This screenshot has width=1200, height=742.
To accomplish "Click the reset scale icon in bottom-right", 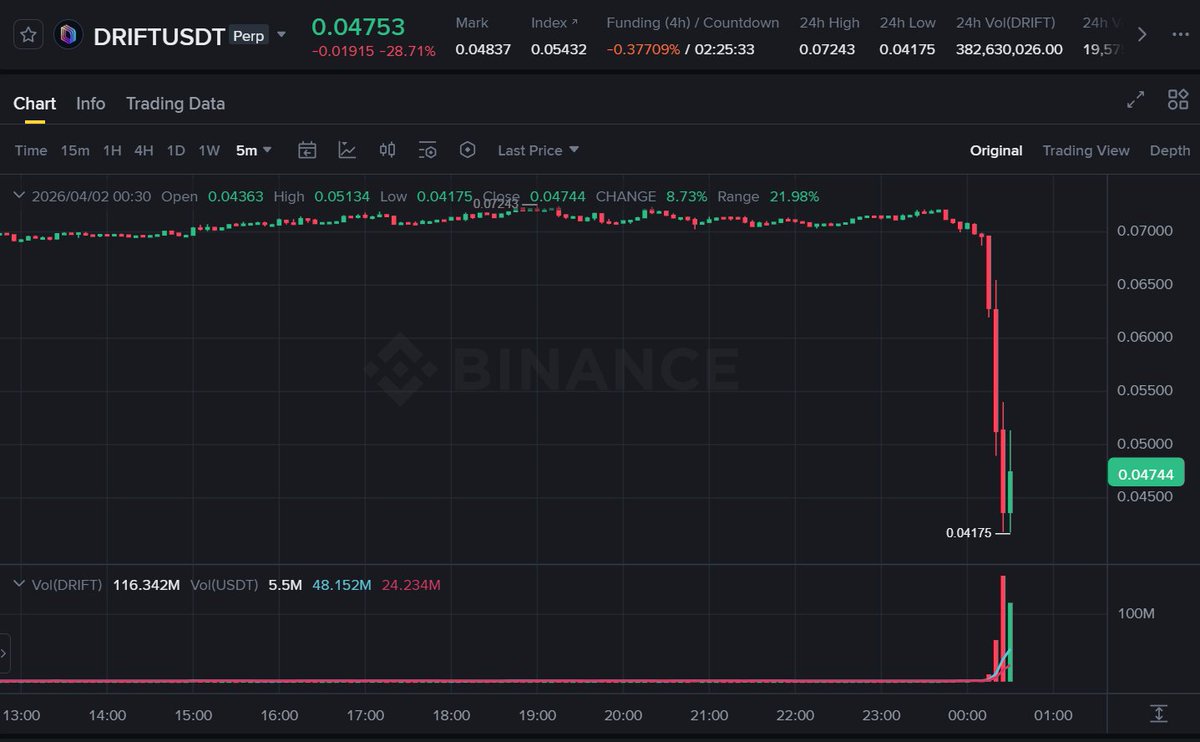I will pos(1158,713).
